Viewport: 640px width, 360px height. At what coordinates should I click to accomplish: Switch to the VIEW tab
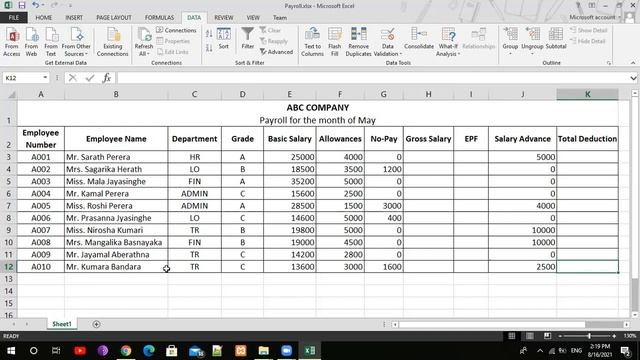point(253,18)
